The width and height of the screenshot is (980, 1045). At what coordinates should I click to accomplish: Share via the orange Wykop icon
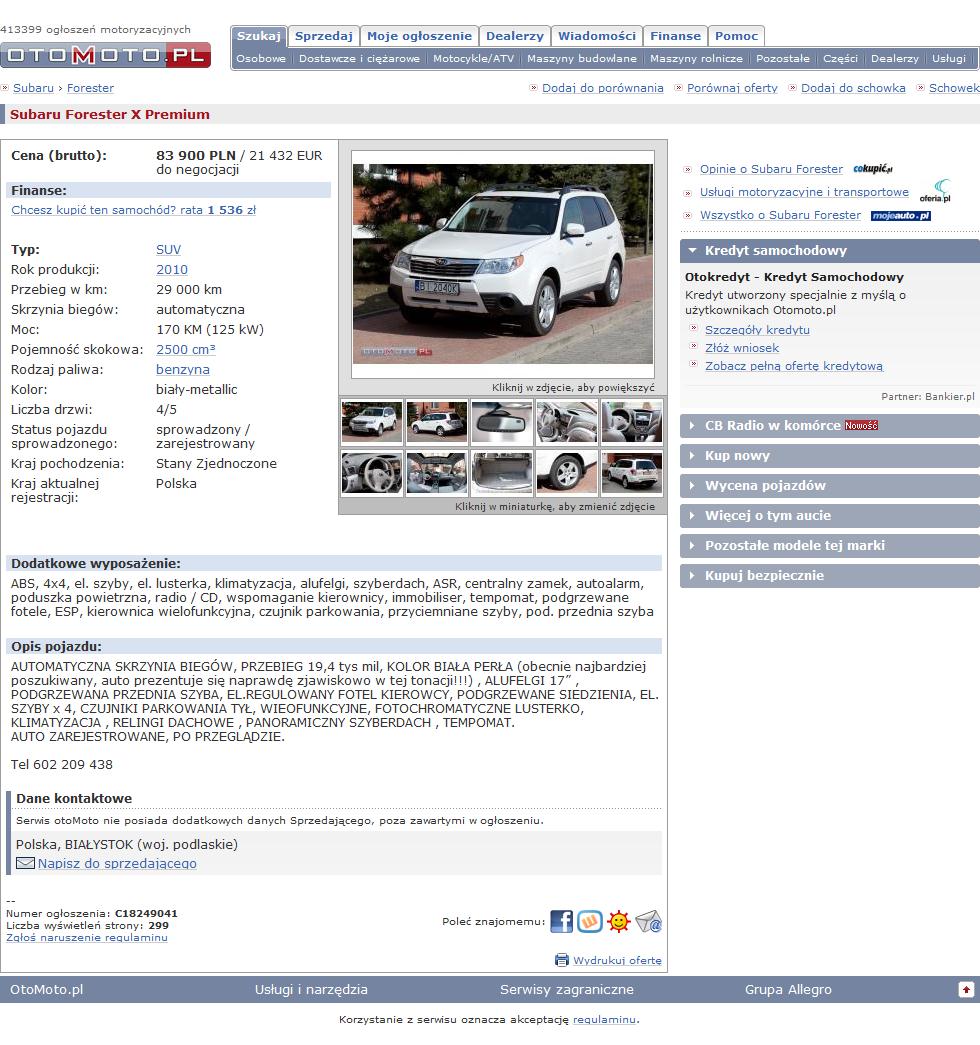tap(590, 922)
